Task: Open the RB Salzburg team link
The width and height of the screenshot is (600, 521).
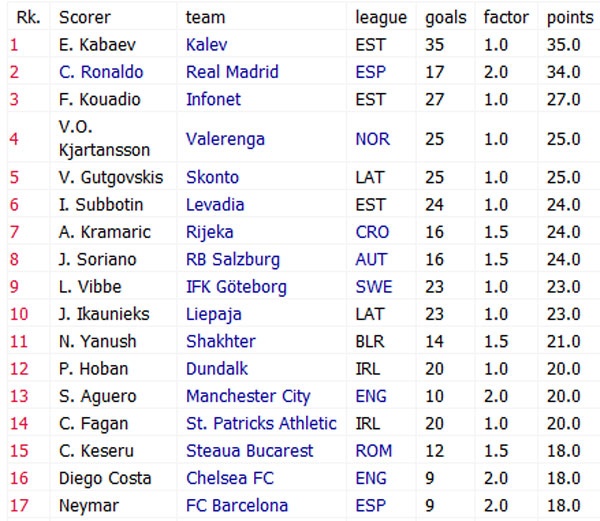Action: [x=233, y=260]
